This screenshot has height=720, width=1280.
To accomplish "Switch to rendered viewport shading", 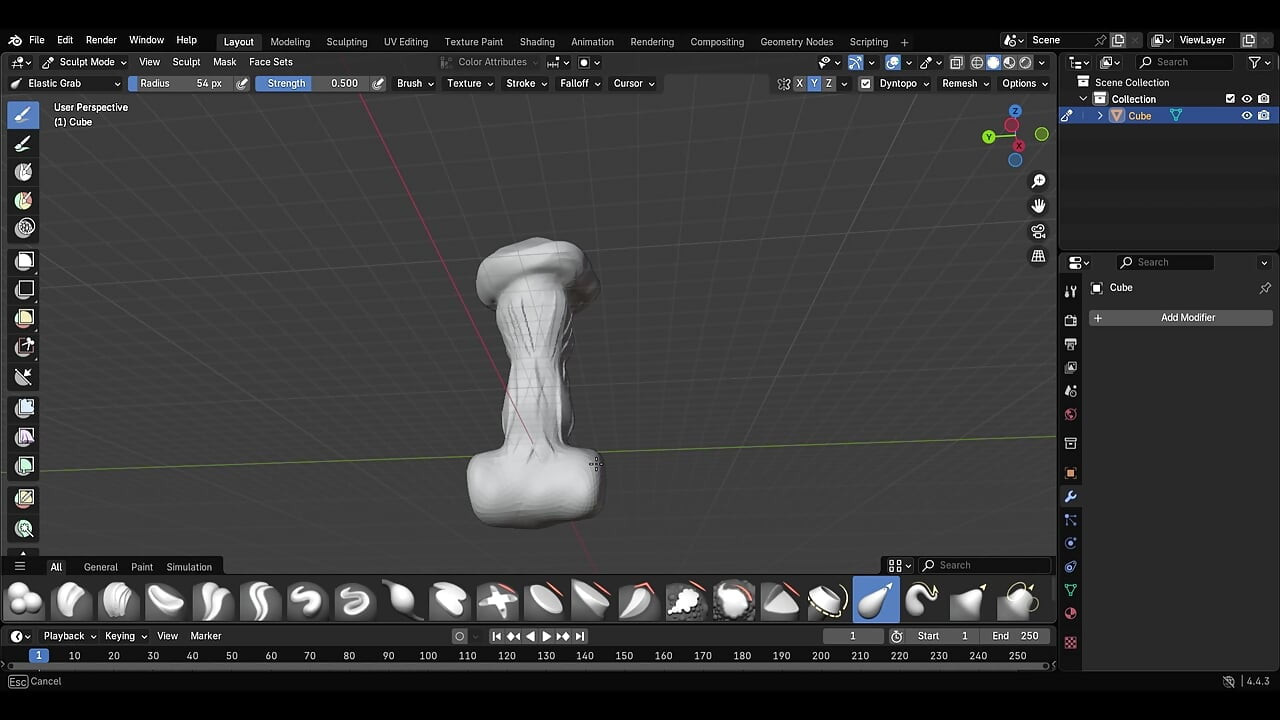I will coord(1025,62).
